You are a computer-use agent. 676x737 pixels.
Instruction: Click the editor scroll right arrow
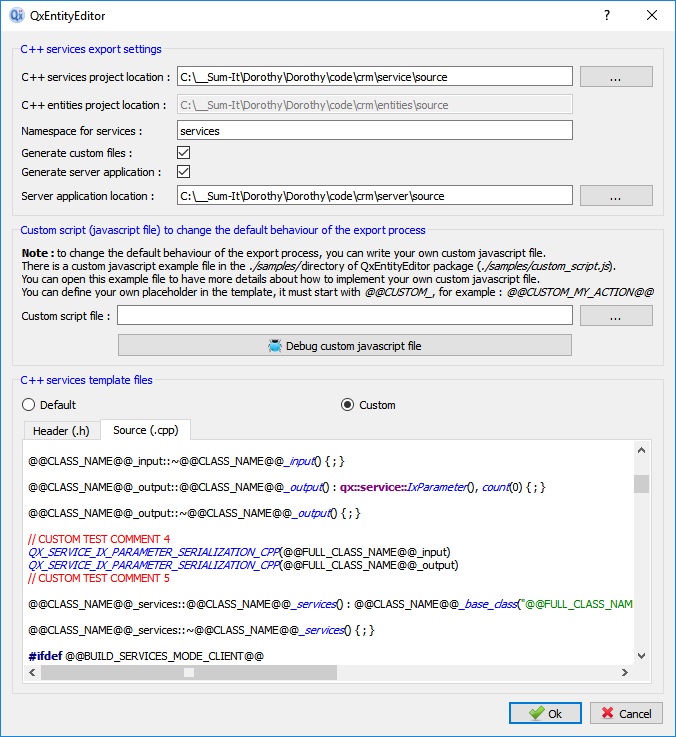pos(625,673)
